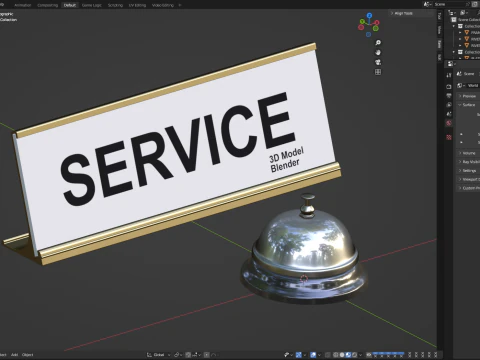Switch to the Game Logic workspace tab
480x360 pixels.
pyautogui.click(x=92, y=5)
